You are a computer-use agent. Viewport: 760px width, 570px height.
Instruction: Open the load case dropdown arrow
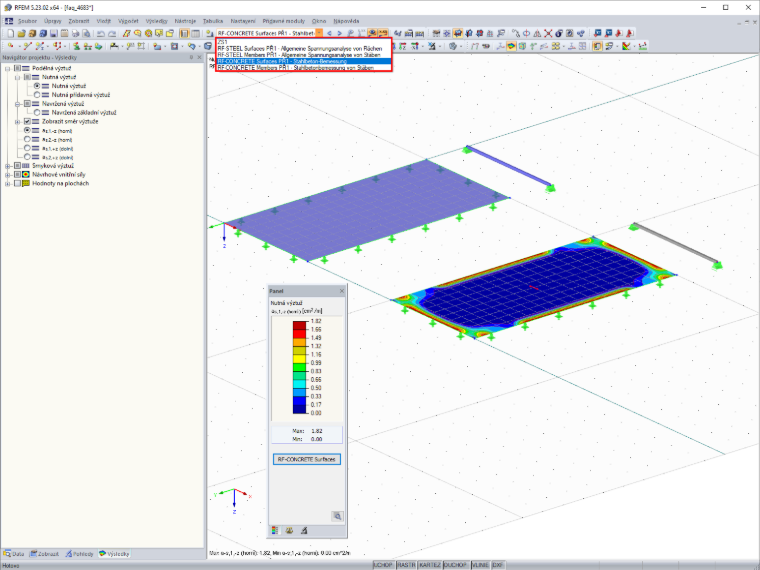(319, 33)
